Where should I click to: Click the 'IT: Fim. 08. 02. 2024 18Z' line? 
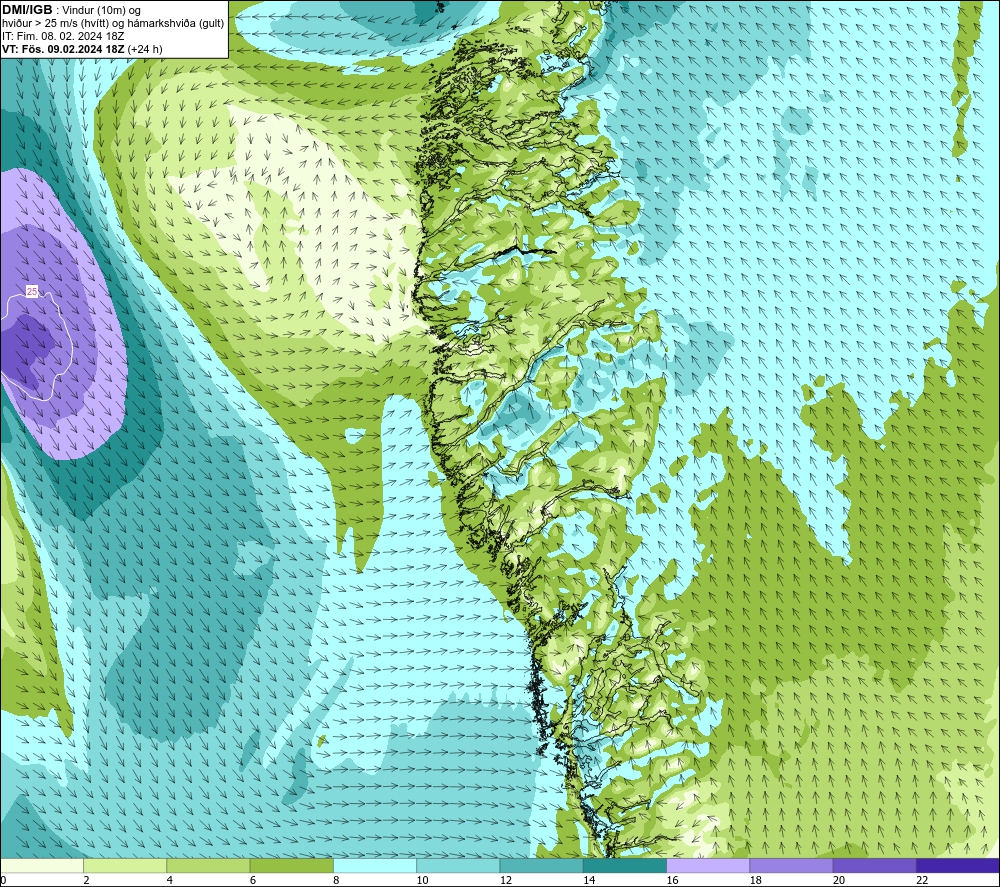pyautogui.click(x=63, y=36)
